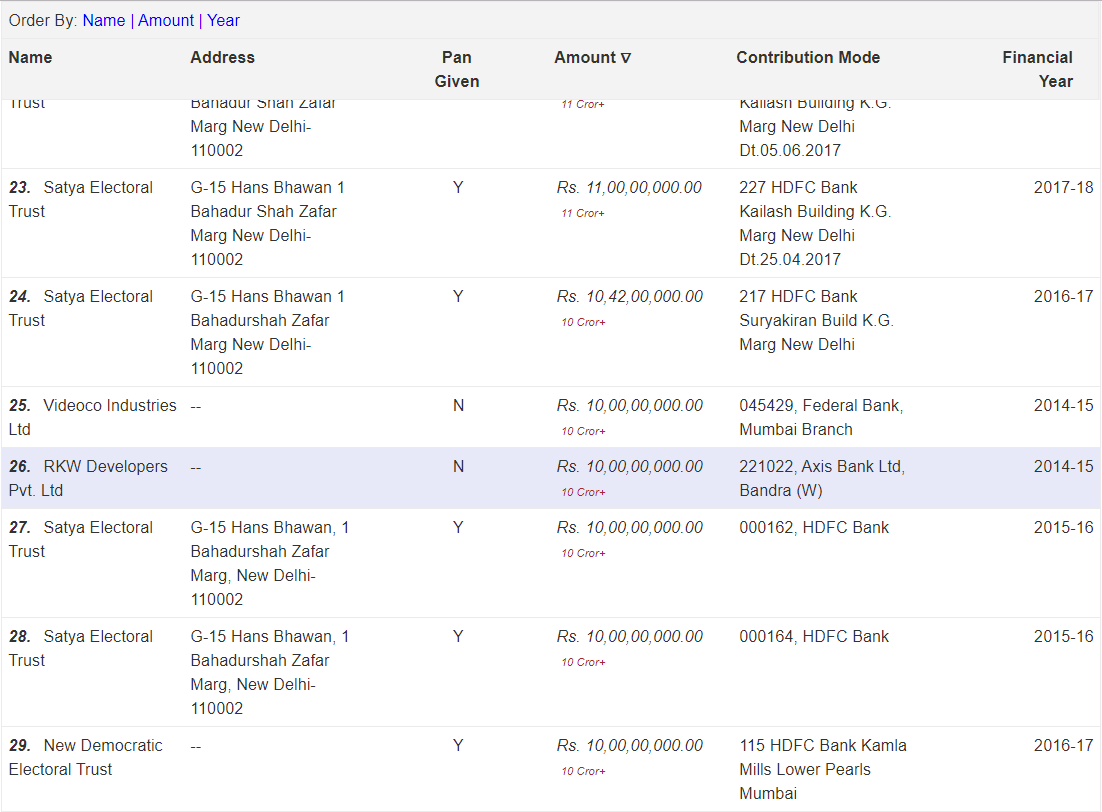This screenshot has height=812, width=1102.
Task: Click '217 HDFC Bank Suryakiran' contribution mode
Action: pos(817,321)
